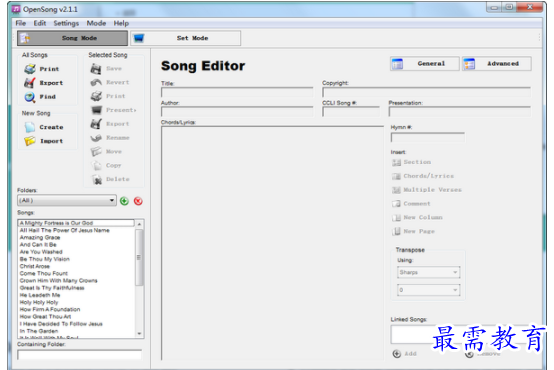Click the Save icon under Selected Song

tap(96, 69)
